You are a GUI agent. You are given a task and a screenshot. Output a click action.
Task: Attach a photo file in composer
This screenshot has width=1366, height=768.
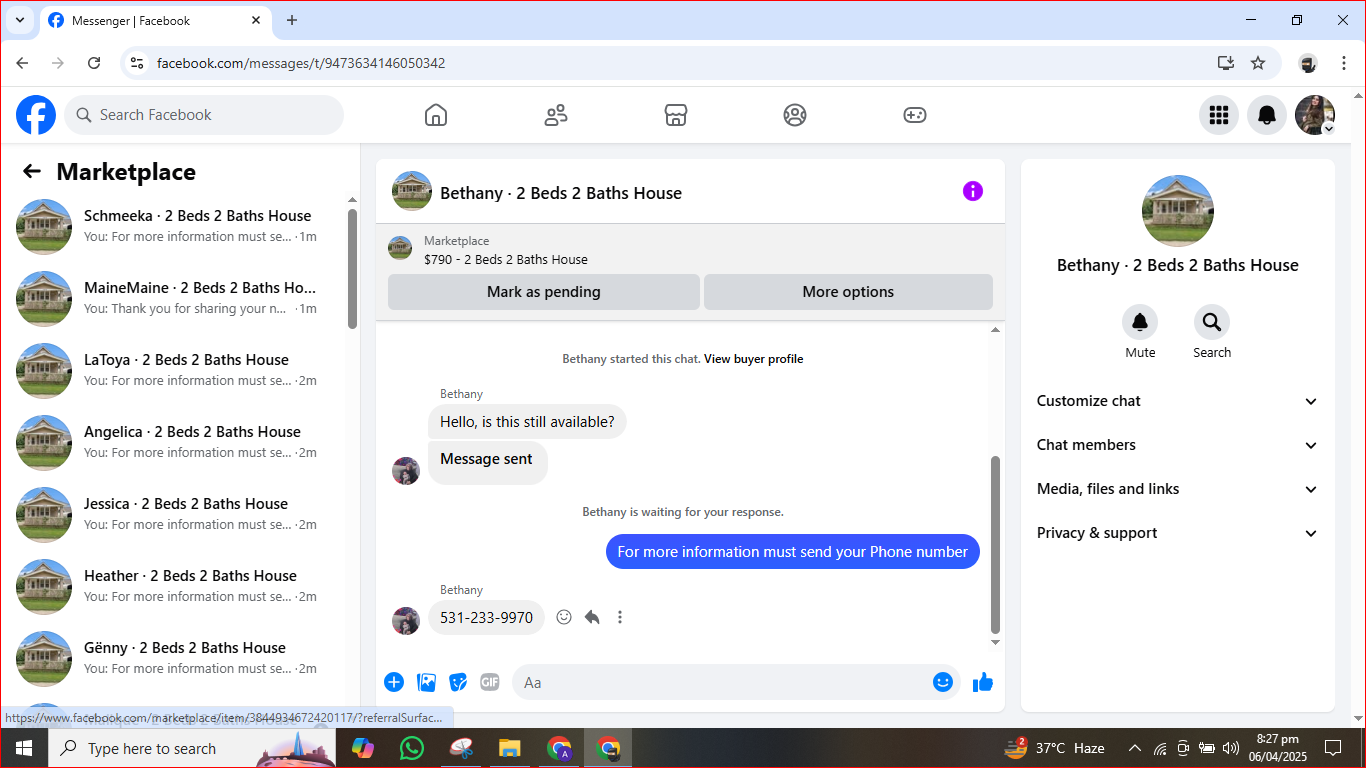tap(427, 682)
